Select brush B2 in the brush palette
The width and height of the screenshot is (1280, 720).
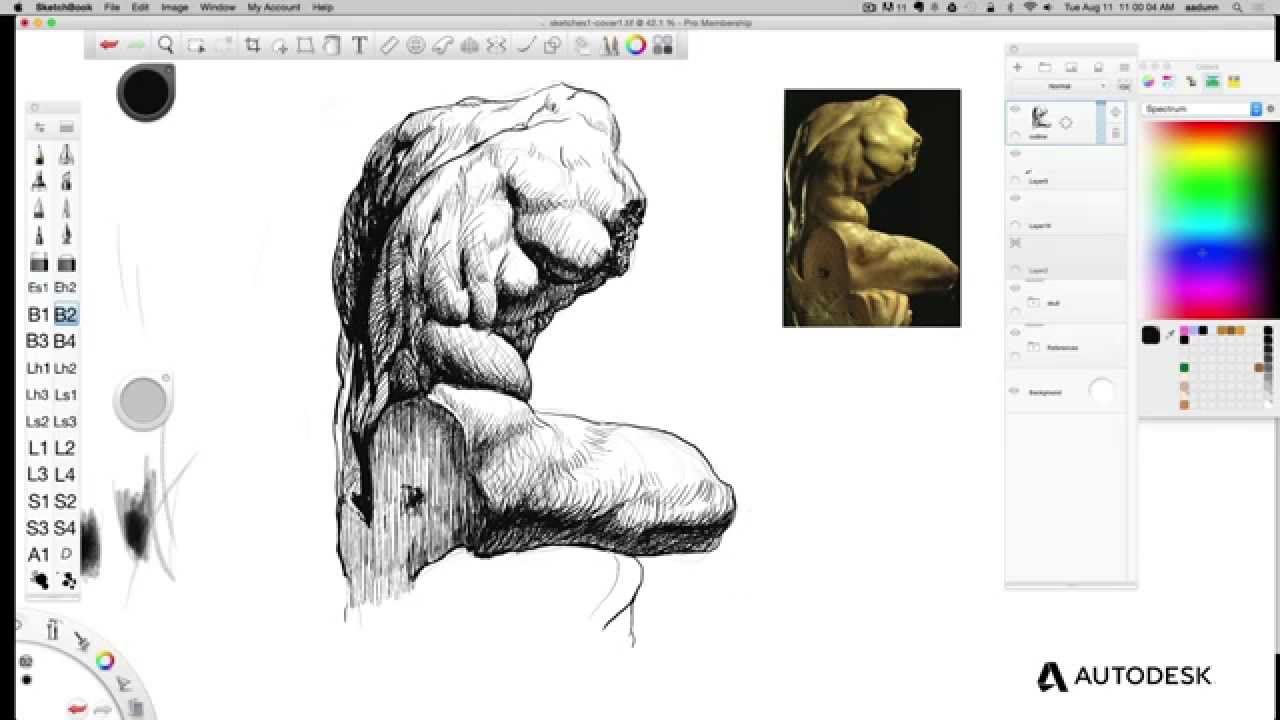tap(66, 313)
